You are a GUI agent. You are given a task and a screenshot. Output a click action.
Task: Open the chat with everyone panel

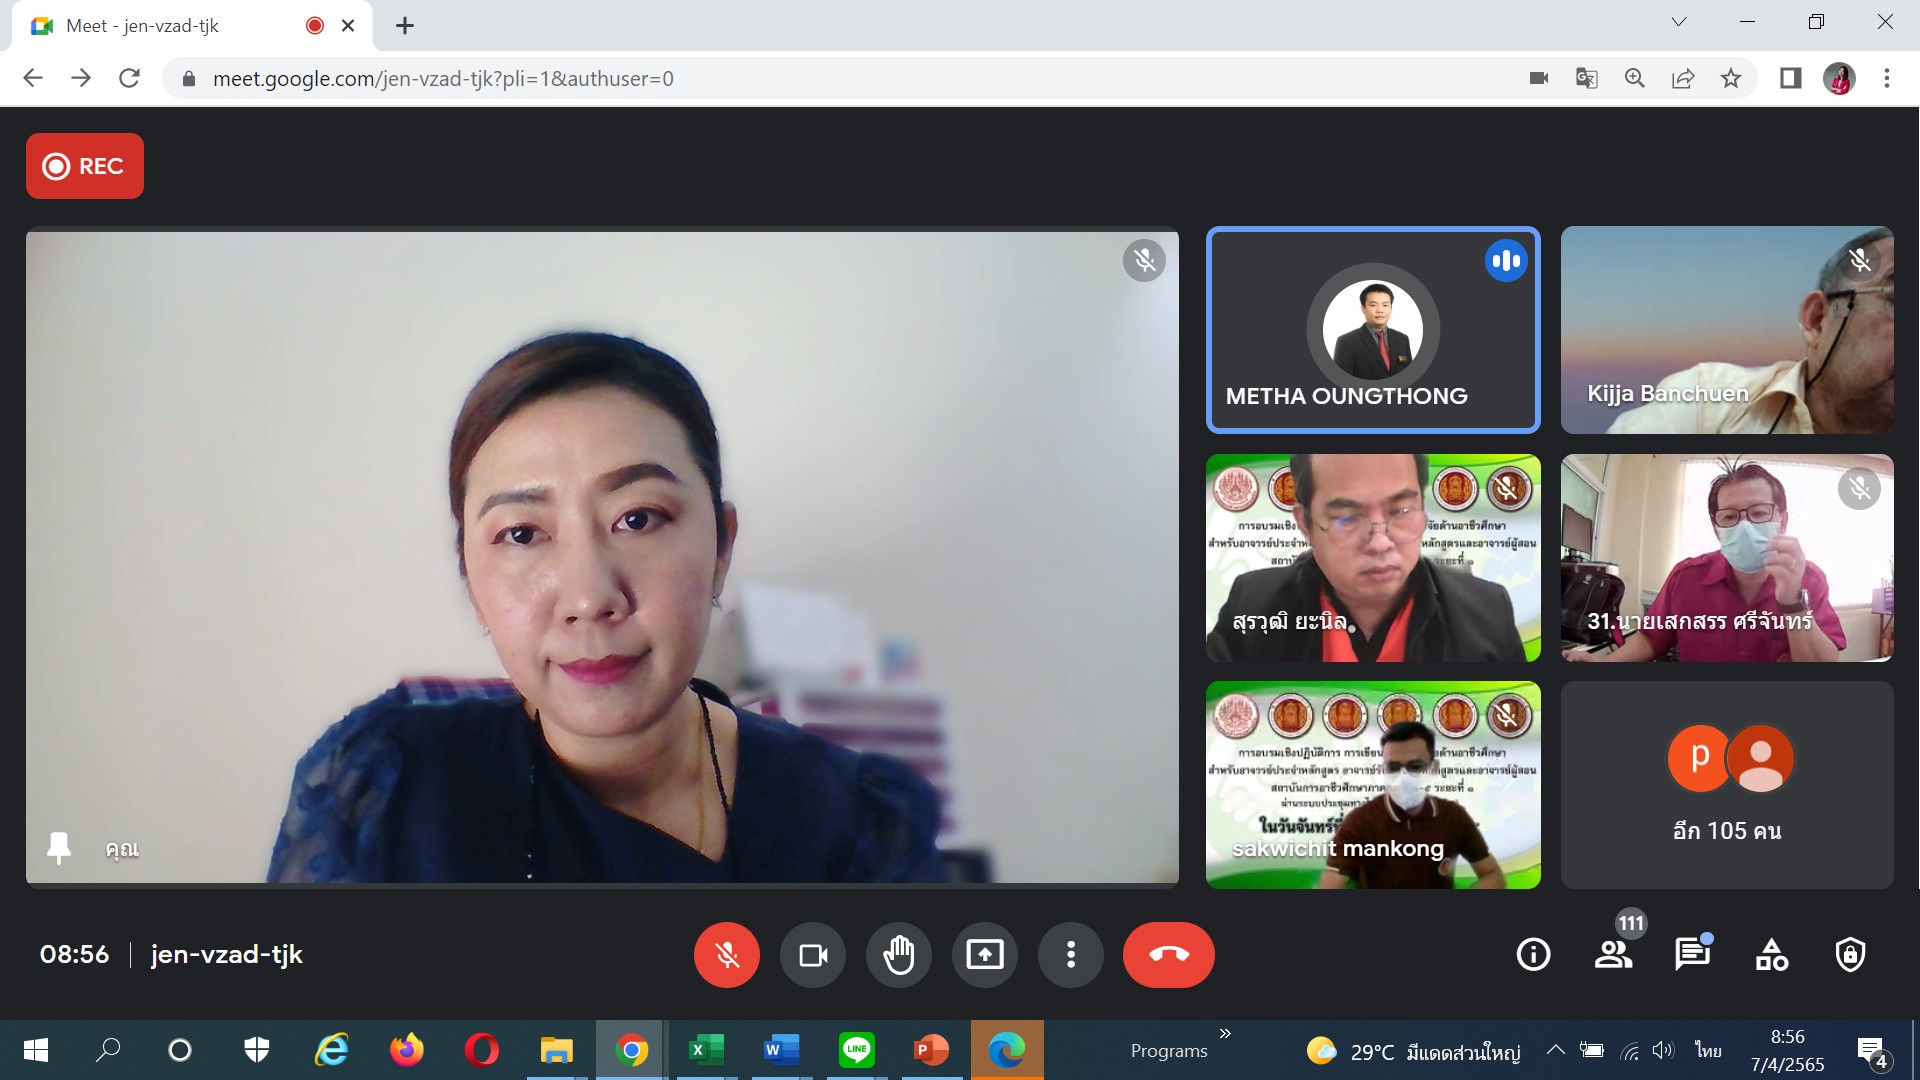click(x=1692, y=955)
